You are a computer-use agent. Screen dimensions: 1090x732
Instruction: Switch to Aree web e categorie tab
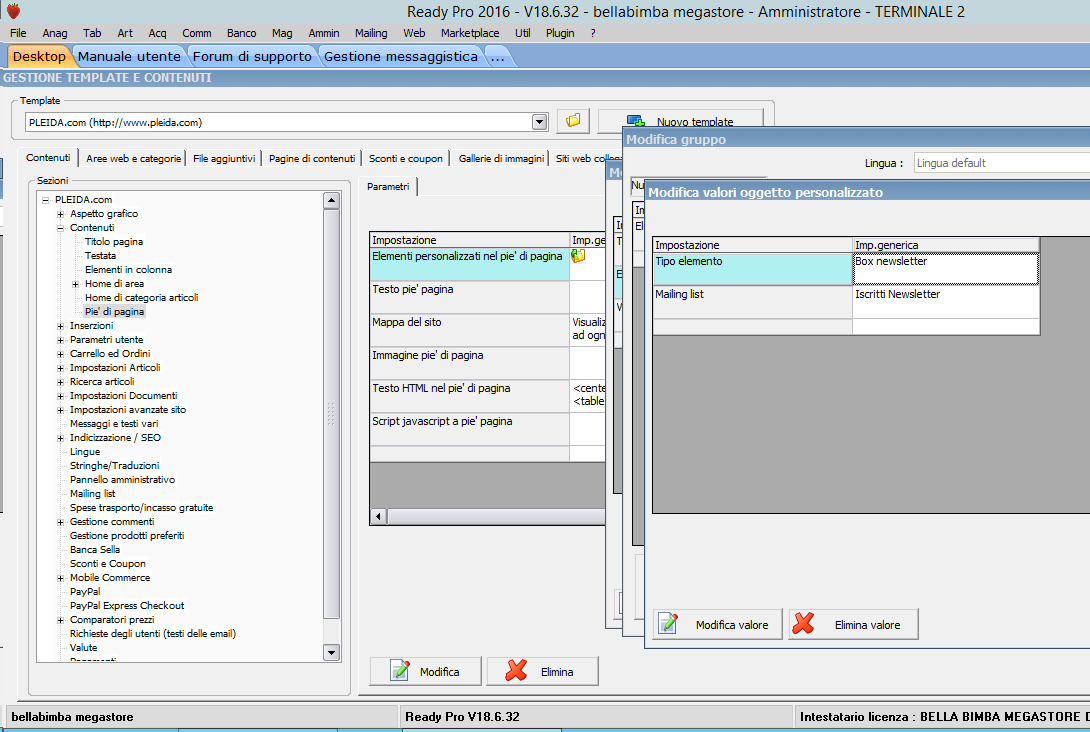[x=133, y=158]
